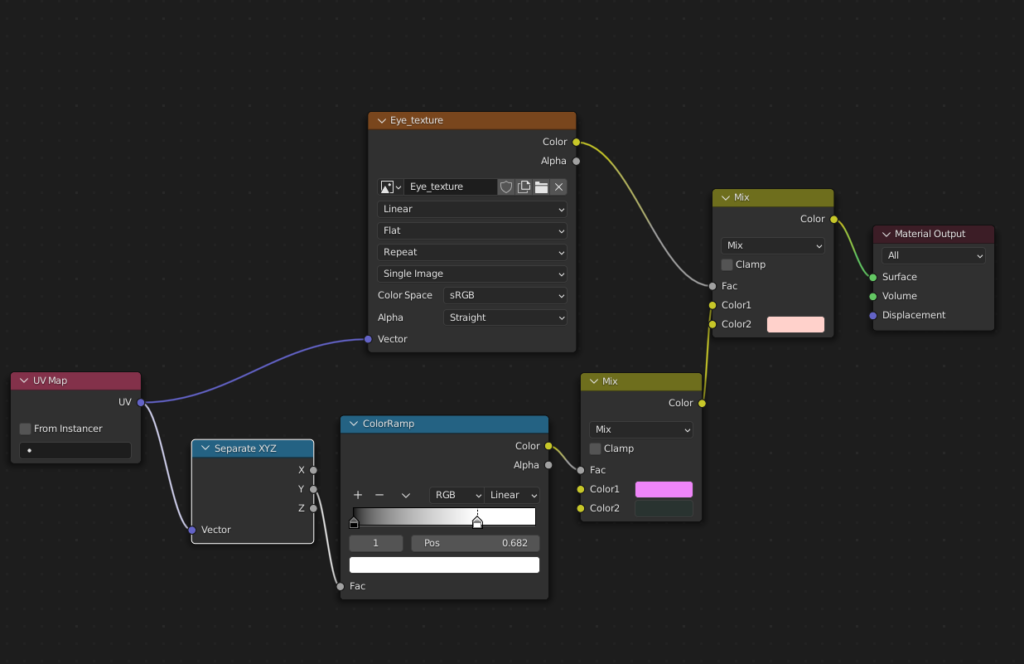Enable the From Instancer checkbox

point(25,429)
